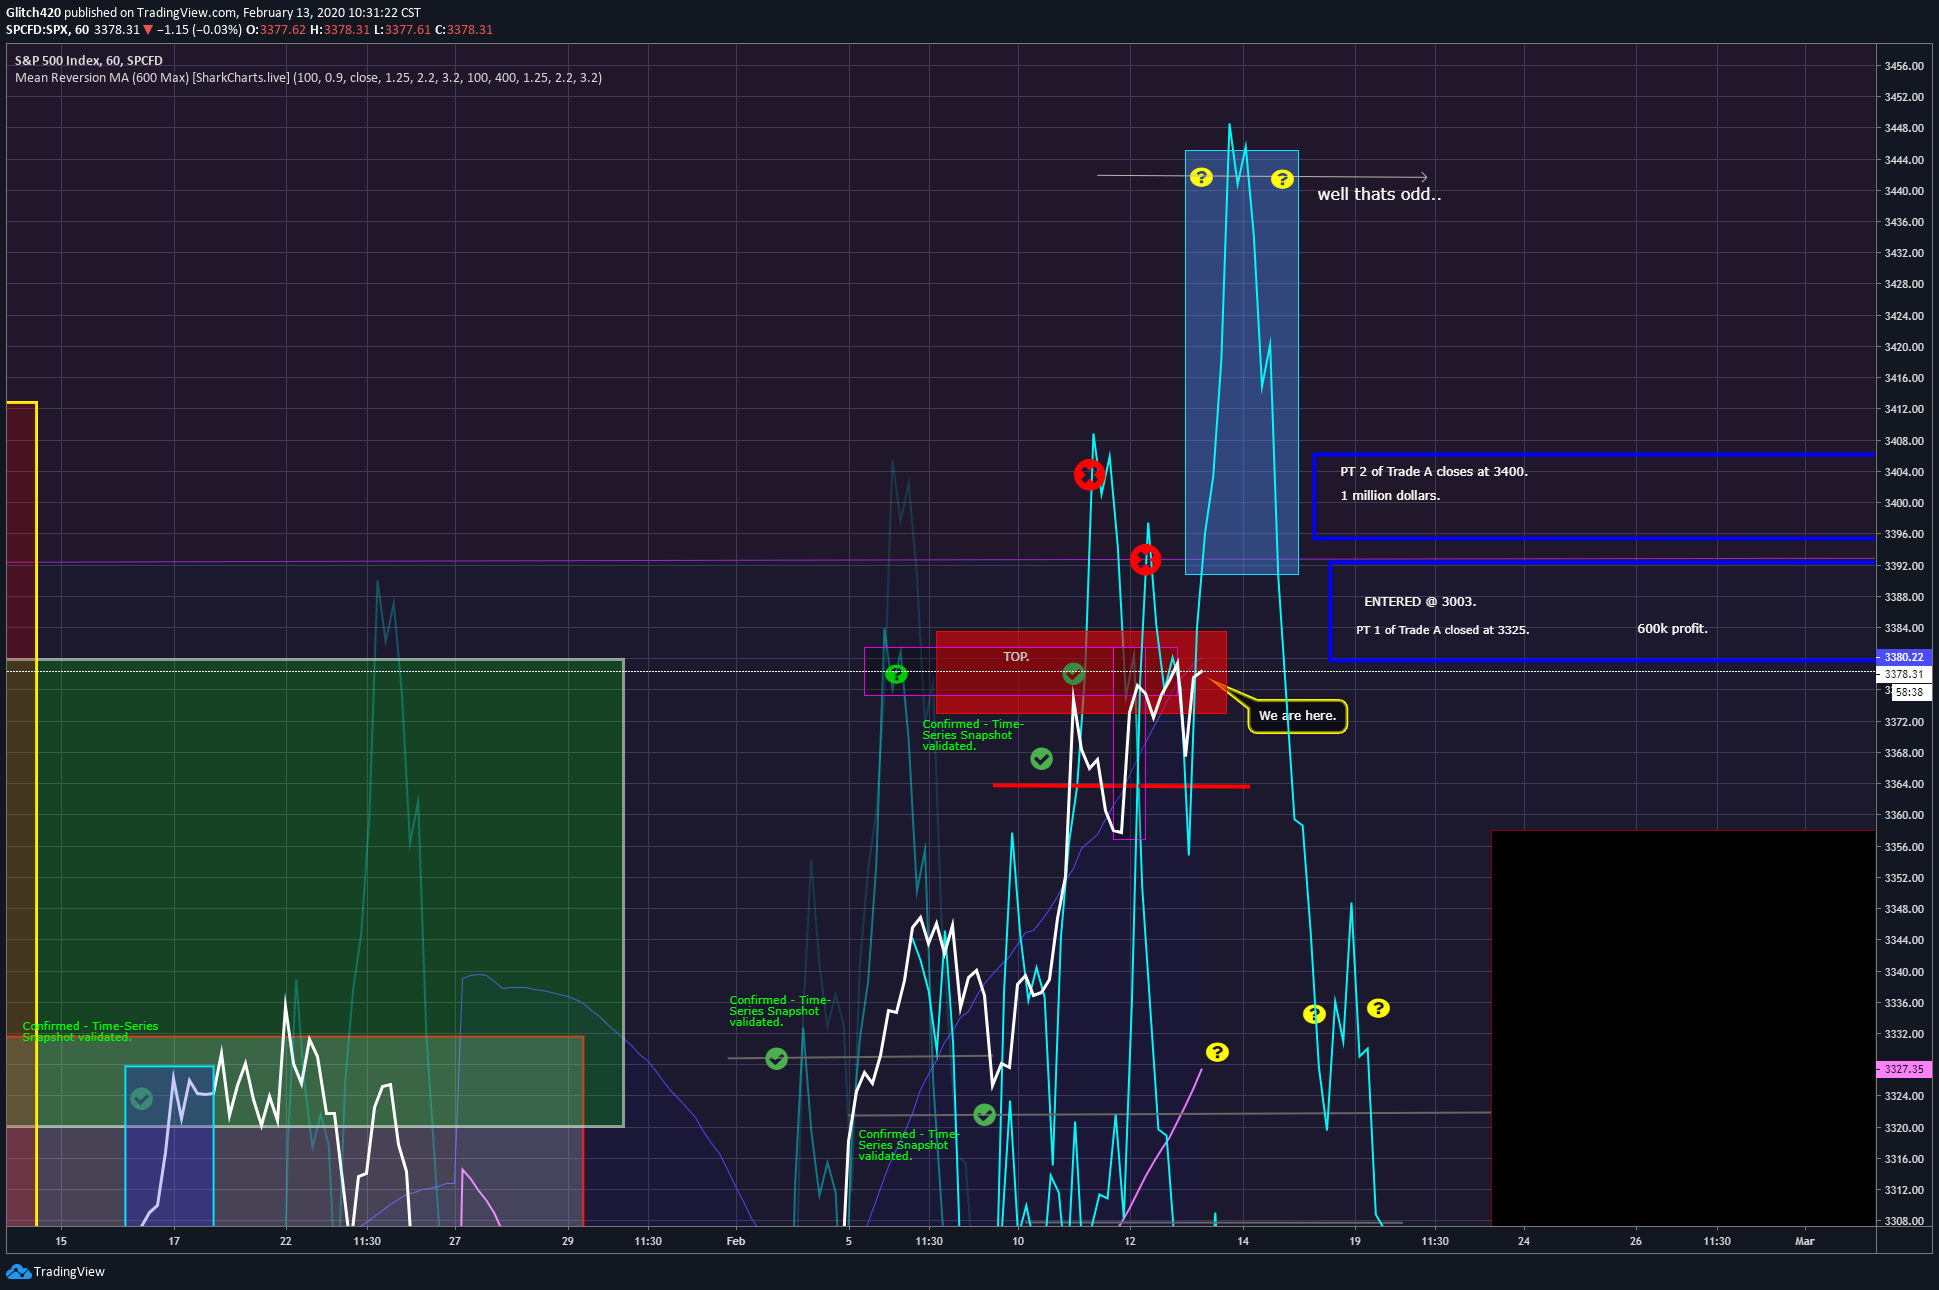
Task: Click the blue 3380.22 price tag
Action: pos(1903,657)
